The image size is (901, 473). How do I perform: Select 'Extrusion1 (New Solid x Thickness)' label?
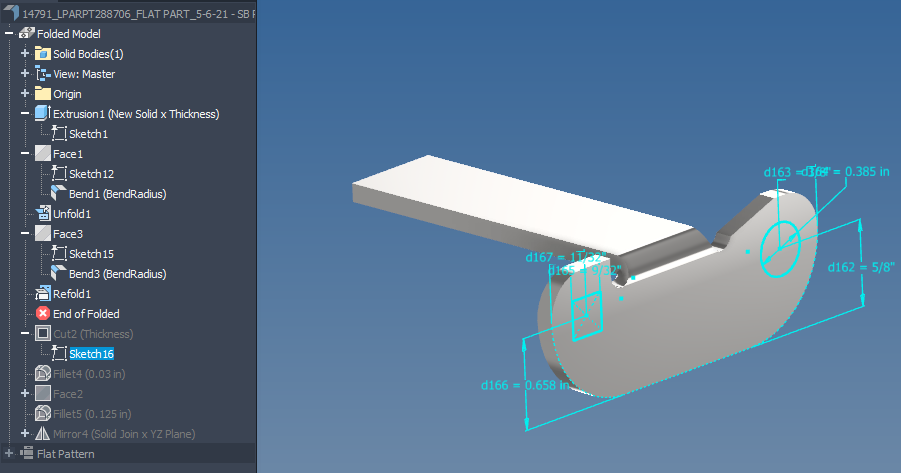[136, 114]
